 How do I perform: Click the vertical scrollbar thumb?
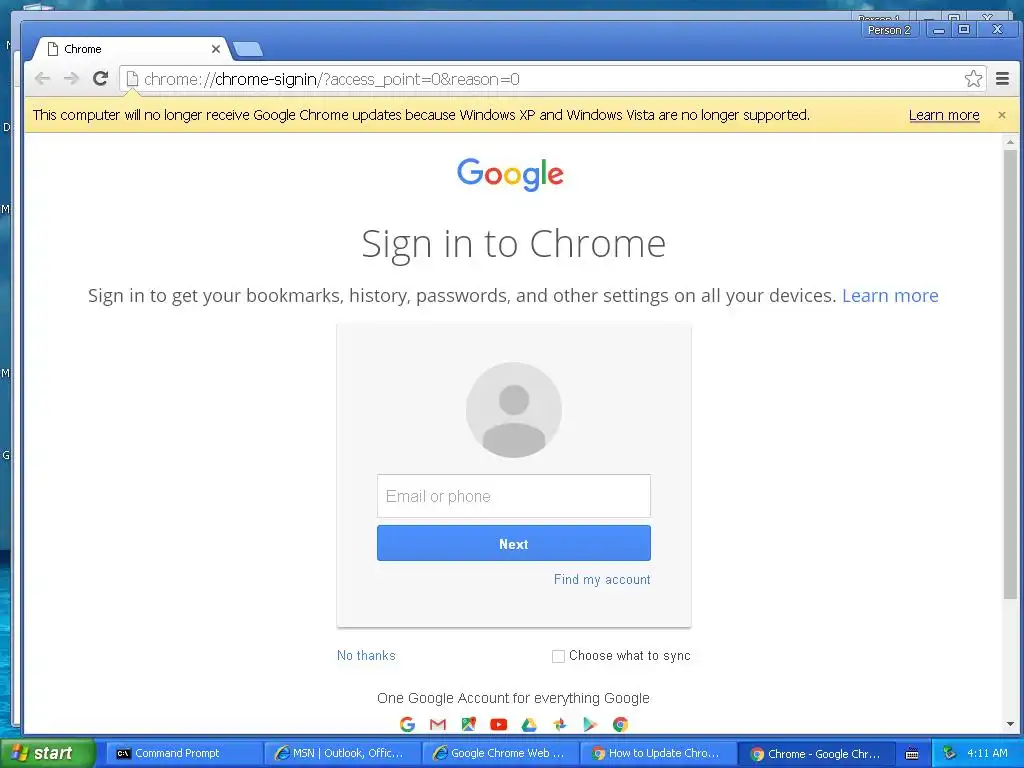point(1010,374)
